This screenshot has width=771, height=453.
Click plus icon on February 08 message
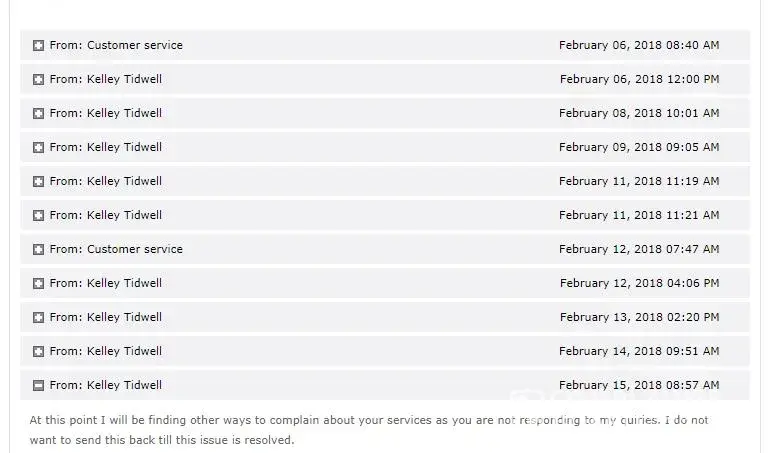[x=39, y=114]
